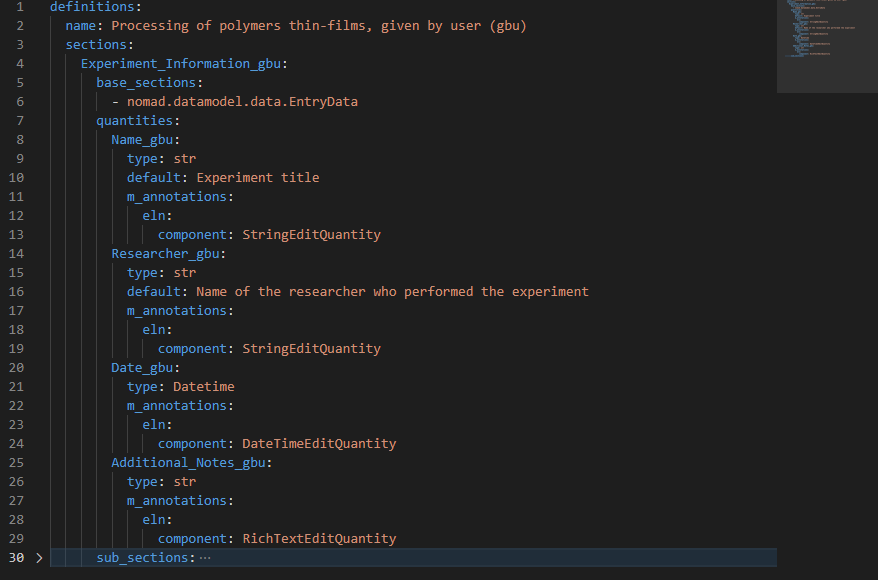
Task: Click 'm_annotations' on line 27
Action: 176,501
